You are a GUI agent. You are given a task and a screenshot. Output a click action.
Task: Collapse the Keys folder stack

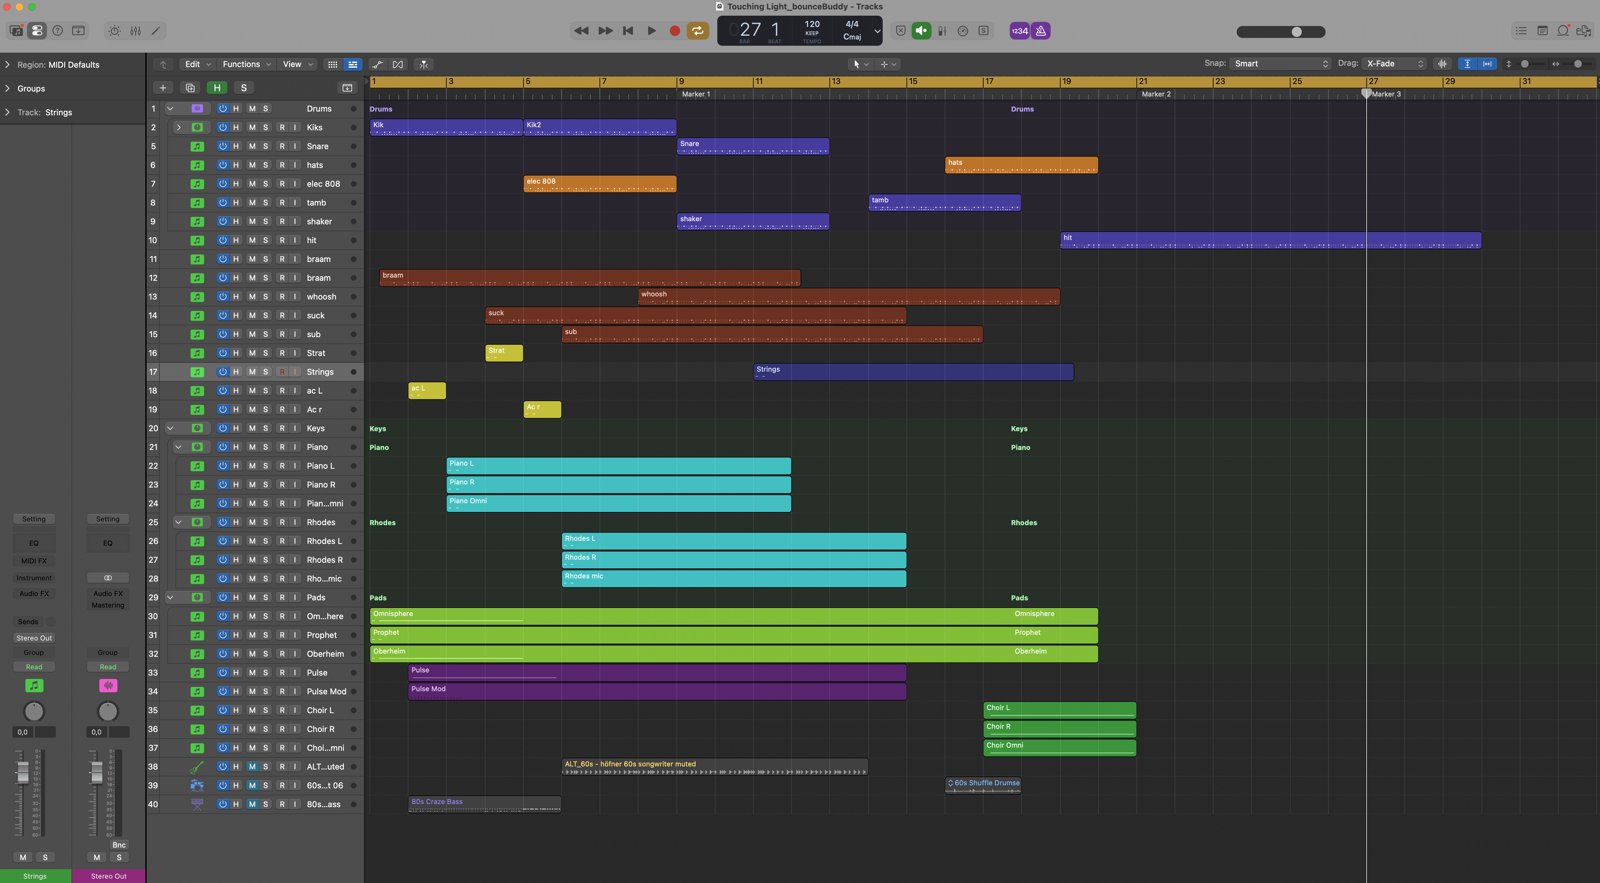(170, 428)
